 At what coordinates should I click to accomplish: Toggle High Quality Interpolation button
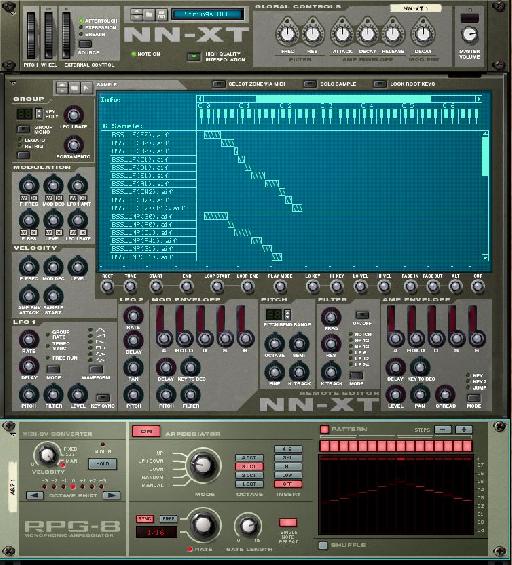click(193, 56)
